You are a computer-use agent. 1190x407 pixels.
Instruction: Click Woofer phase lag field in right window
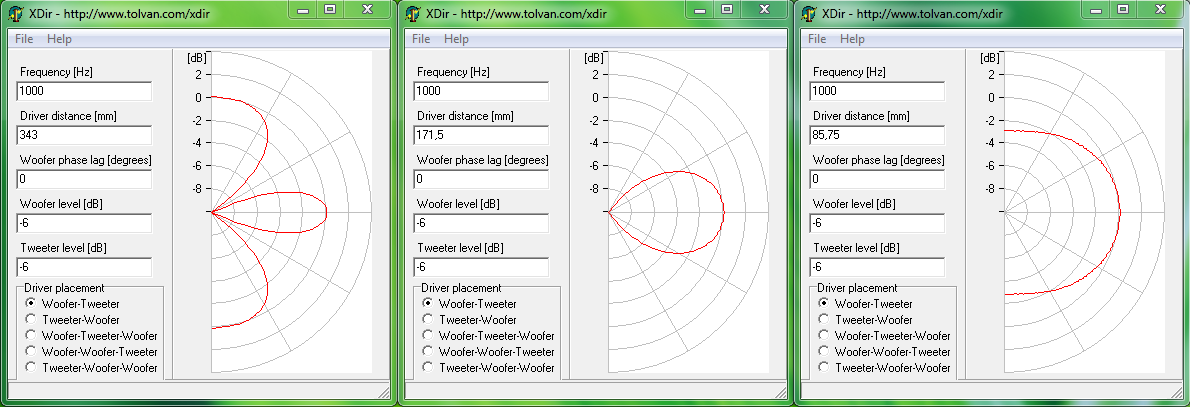[877, 179]
